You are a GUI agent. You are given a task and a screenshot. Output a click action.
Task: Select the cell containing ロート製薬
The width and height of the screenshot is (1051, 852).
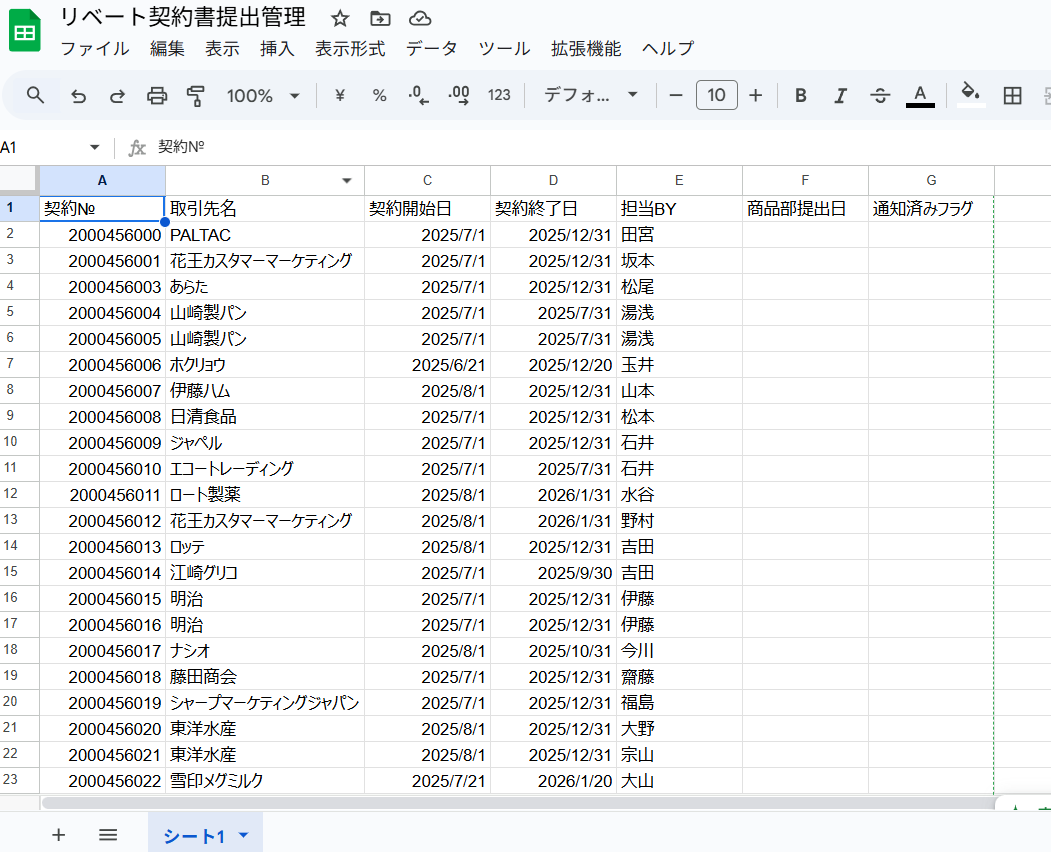[265, 495]
